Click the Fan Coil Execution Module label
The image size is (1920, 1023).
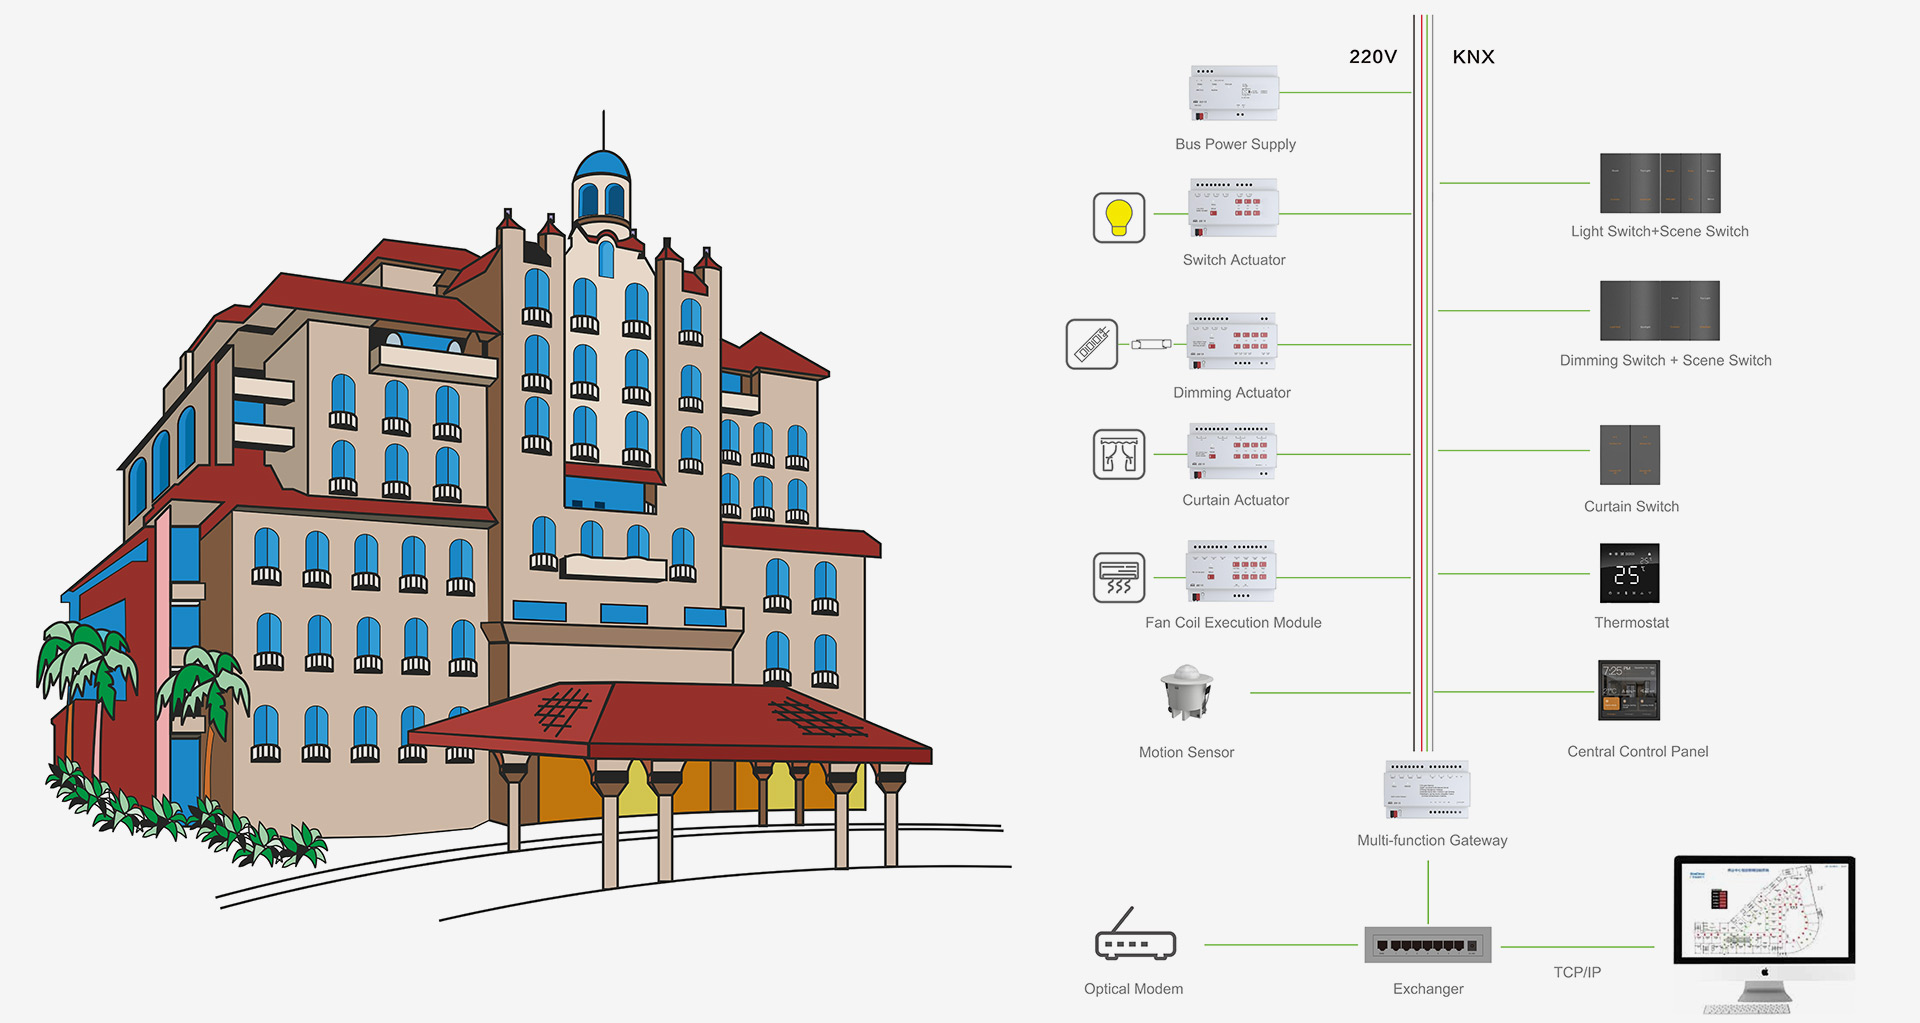(x=1233, y=622)
